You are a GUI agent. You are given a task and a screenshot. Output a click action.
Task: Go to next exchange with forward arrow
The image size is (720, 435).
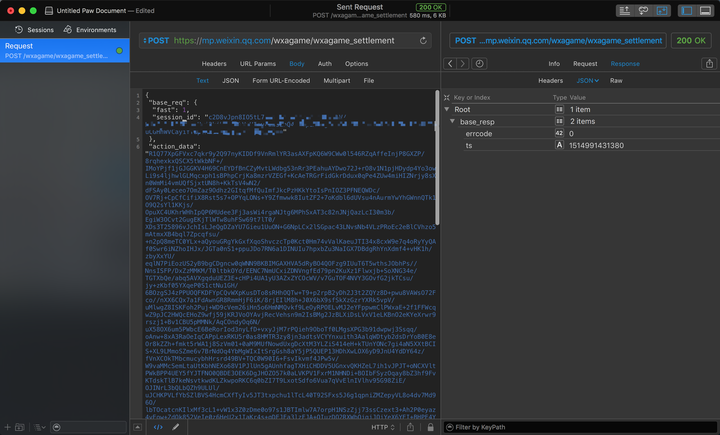pyautogui.click(x=462, y=63)
